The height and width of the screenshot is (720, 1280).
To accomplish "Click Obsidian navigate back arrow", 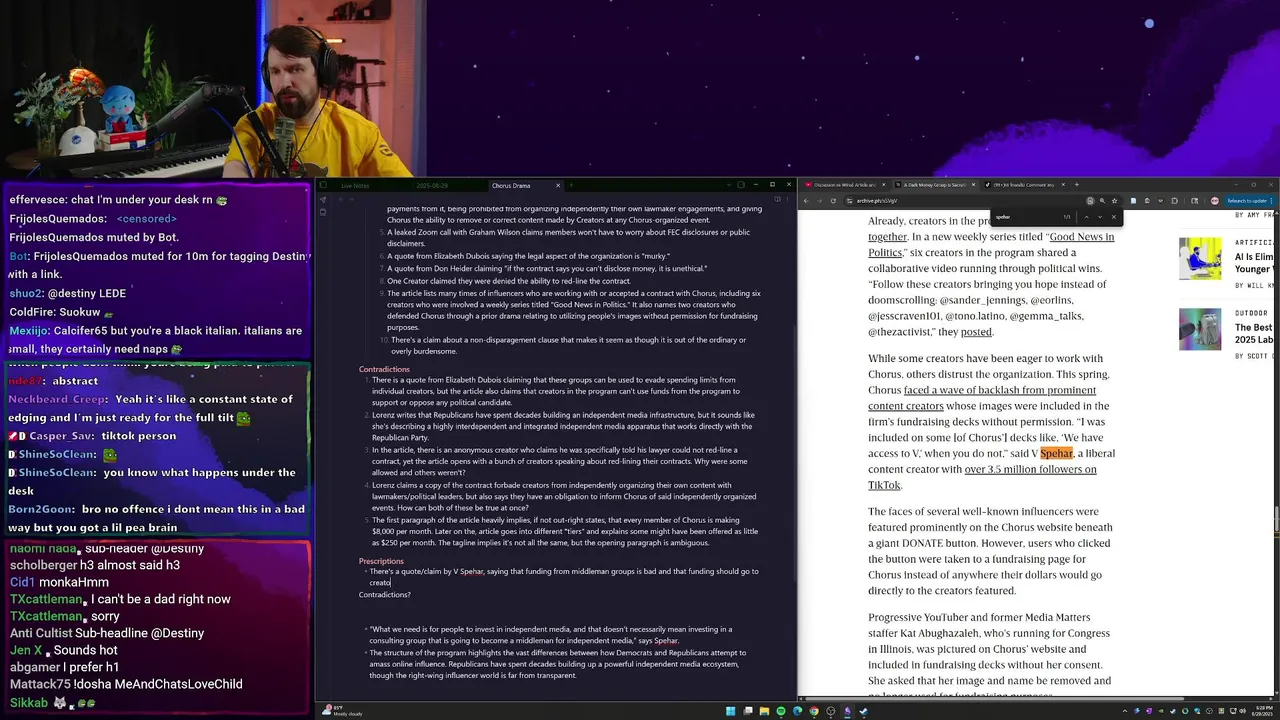I will pos(341,199).
